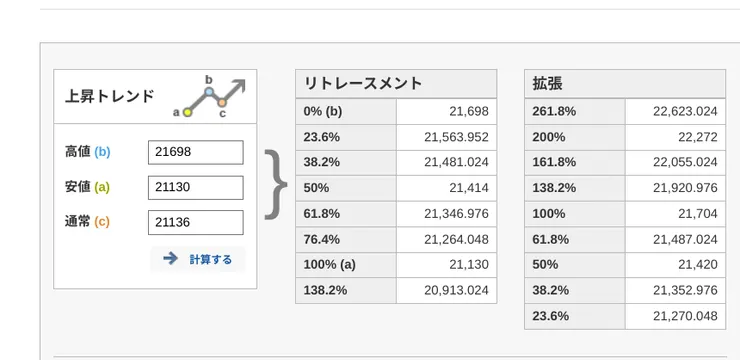Click the 0% (b) row label
Image resolution: width=740 pixels, height=360 pixels.
(x=323, y=111)
